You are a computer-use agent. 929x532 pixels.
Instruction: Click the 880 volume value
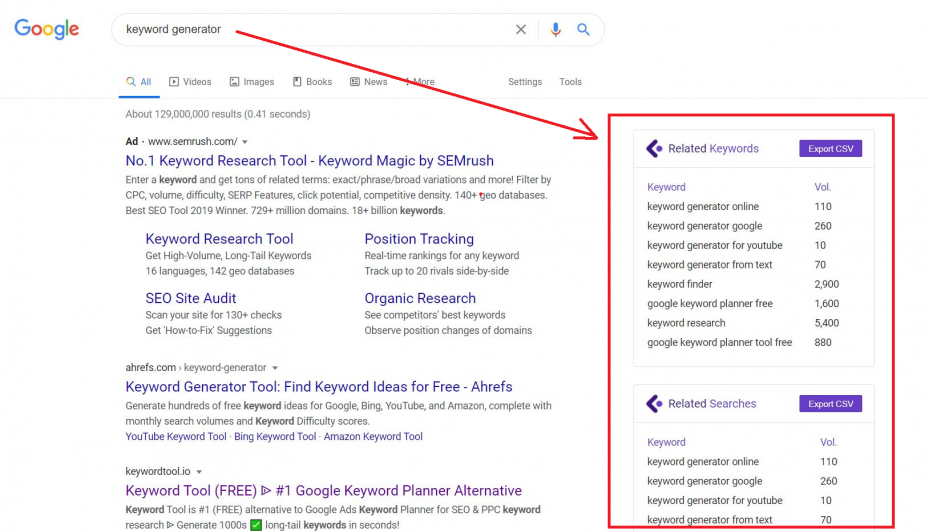(x=822, y=342)
